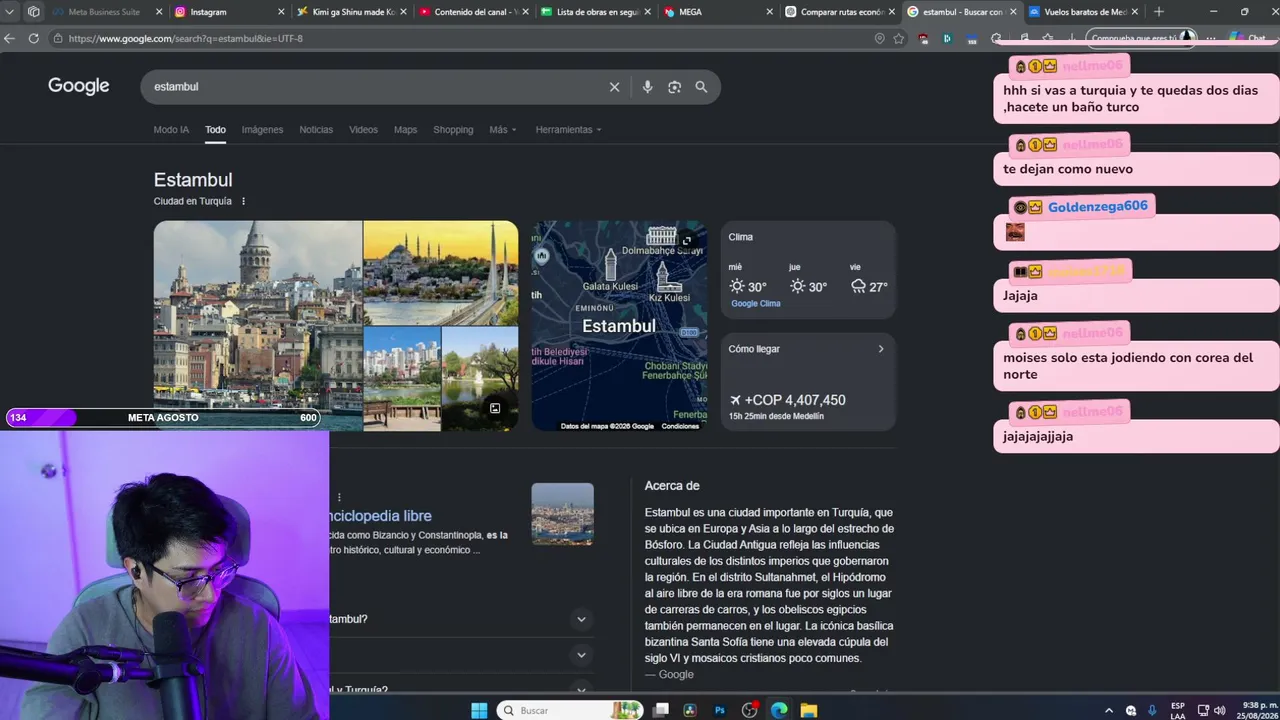Show hidden system tray icons
1280x720 pixels.
[1108, 710]
